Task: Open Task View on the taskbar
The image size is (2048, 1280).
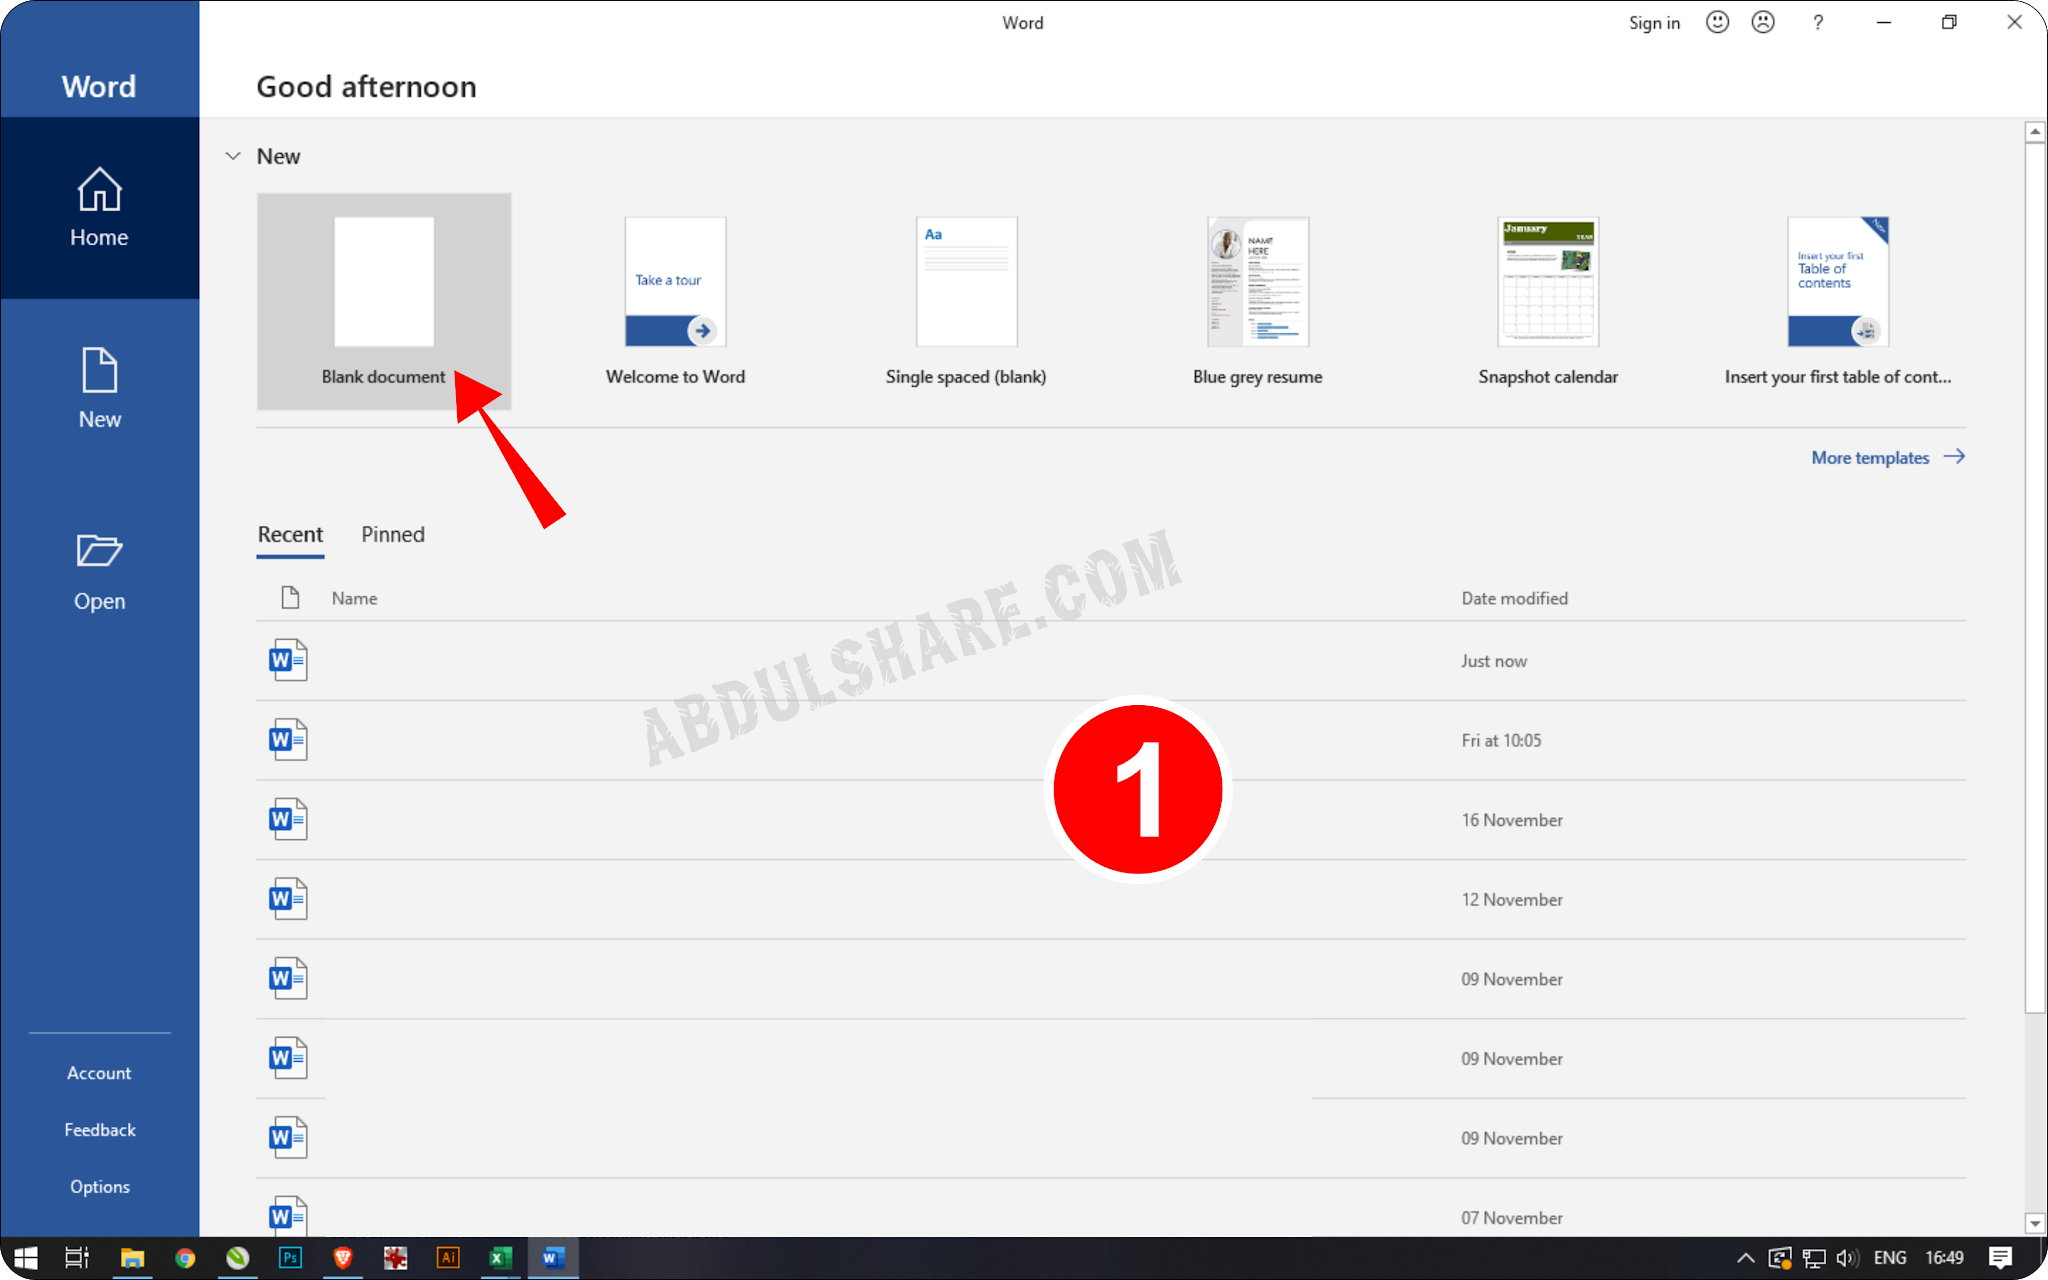Action: pos(77,1258)
